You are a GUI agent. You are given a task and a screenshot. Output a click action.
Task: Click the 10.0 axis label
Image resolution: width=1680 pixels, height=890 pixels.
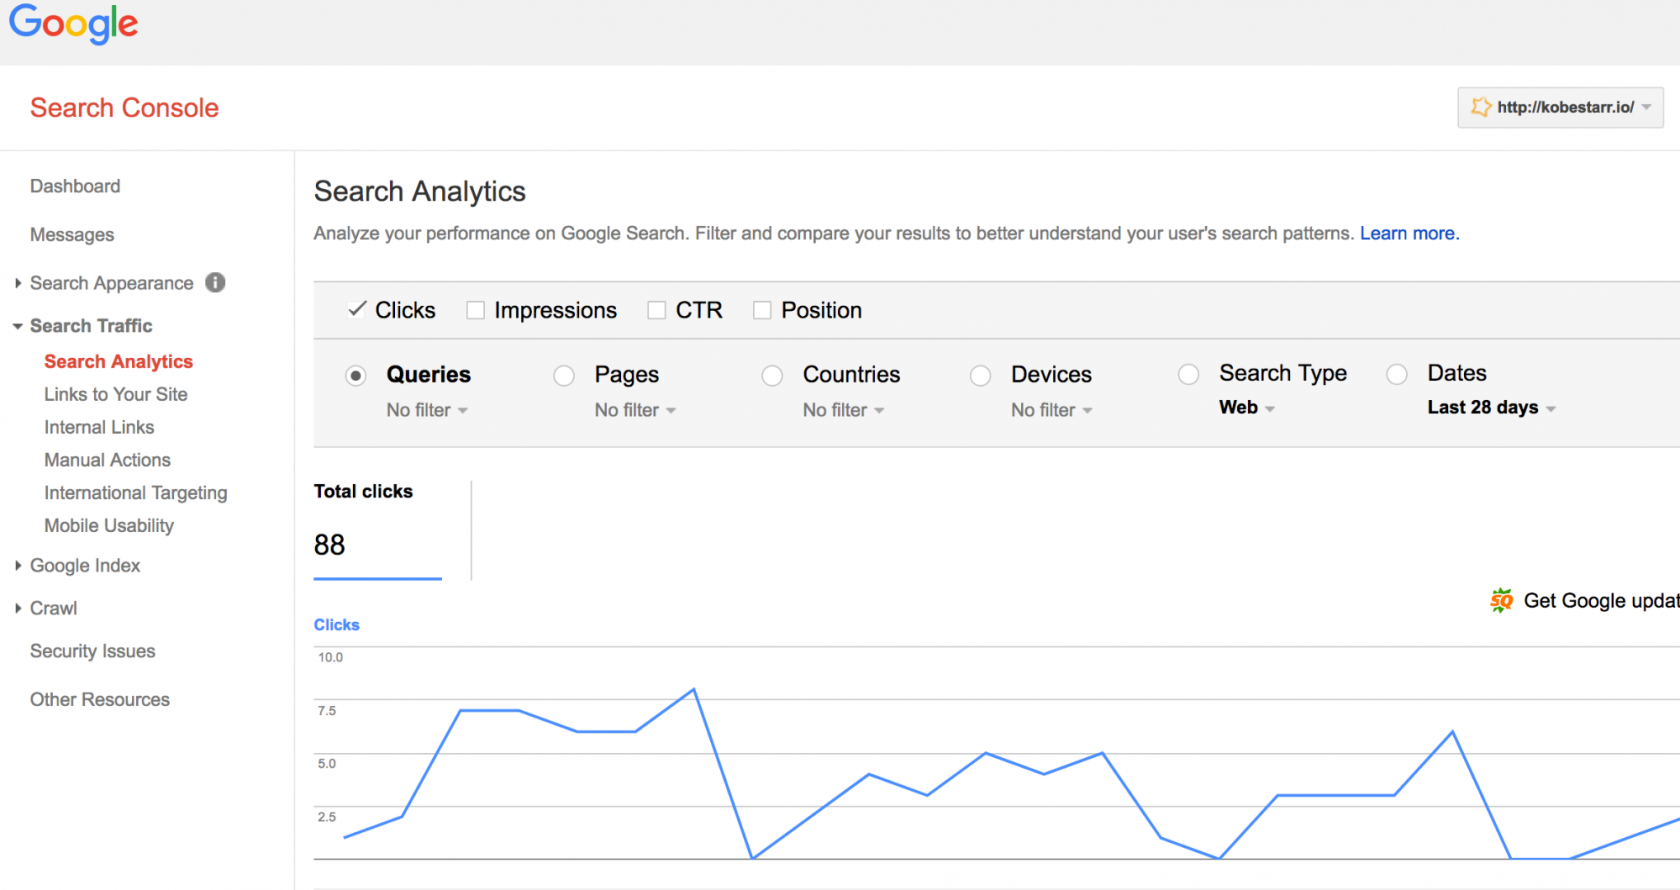[x=330, y=657]
